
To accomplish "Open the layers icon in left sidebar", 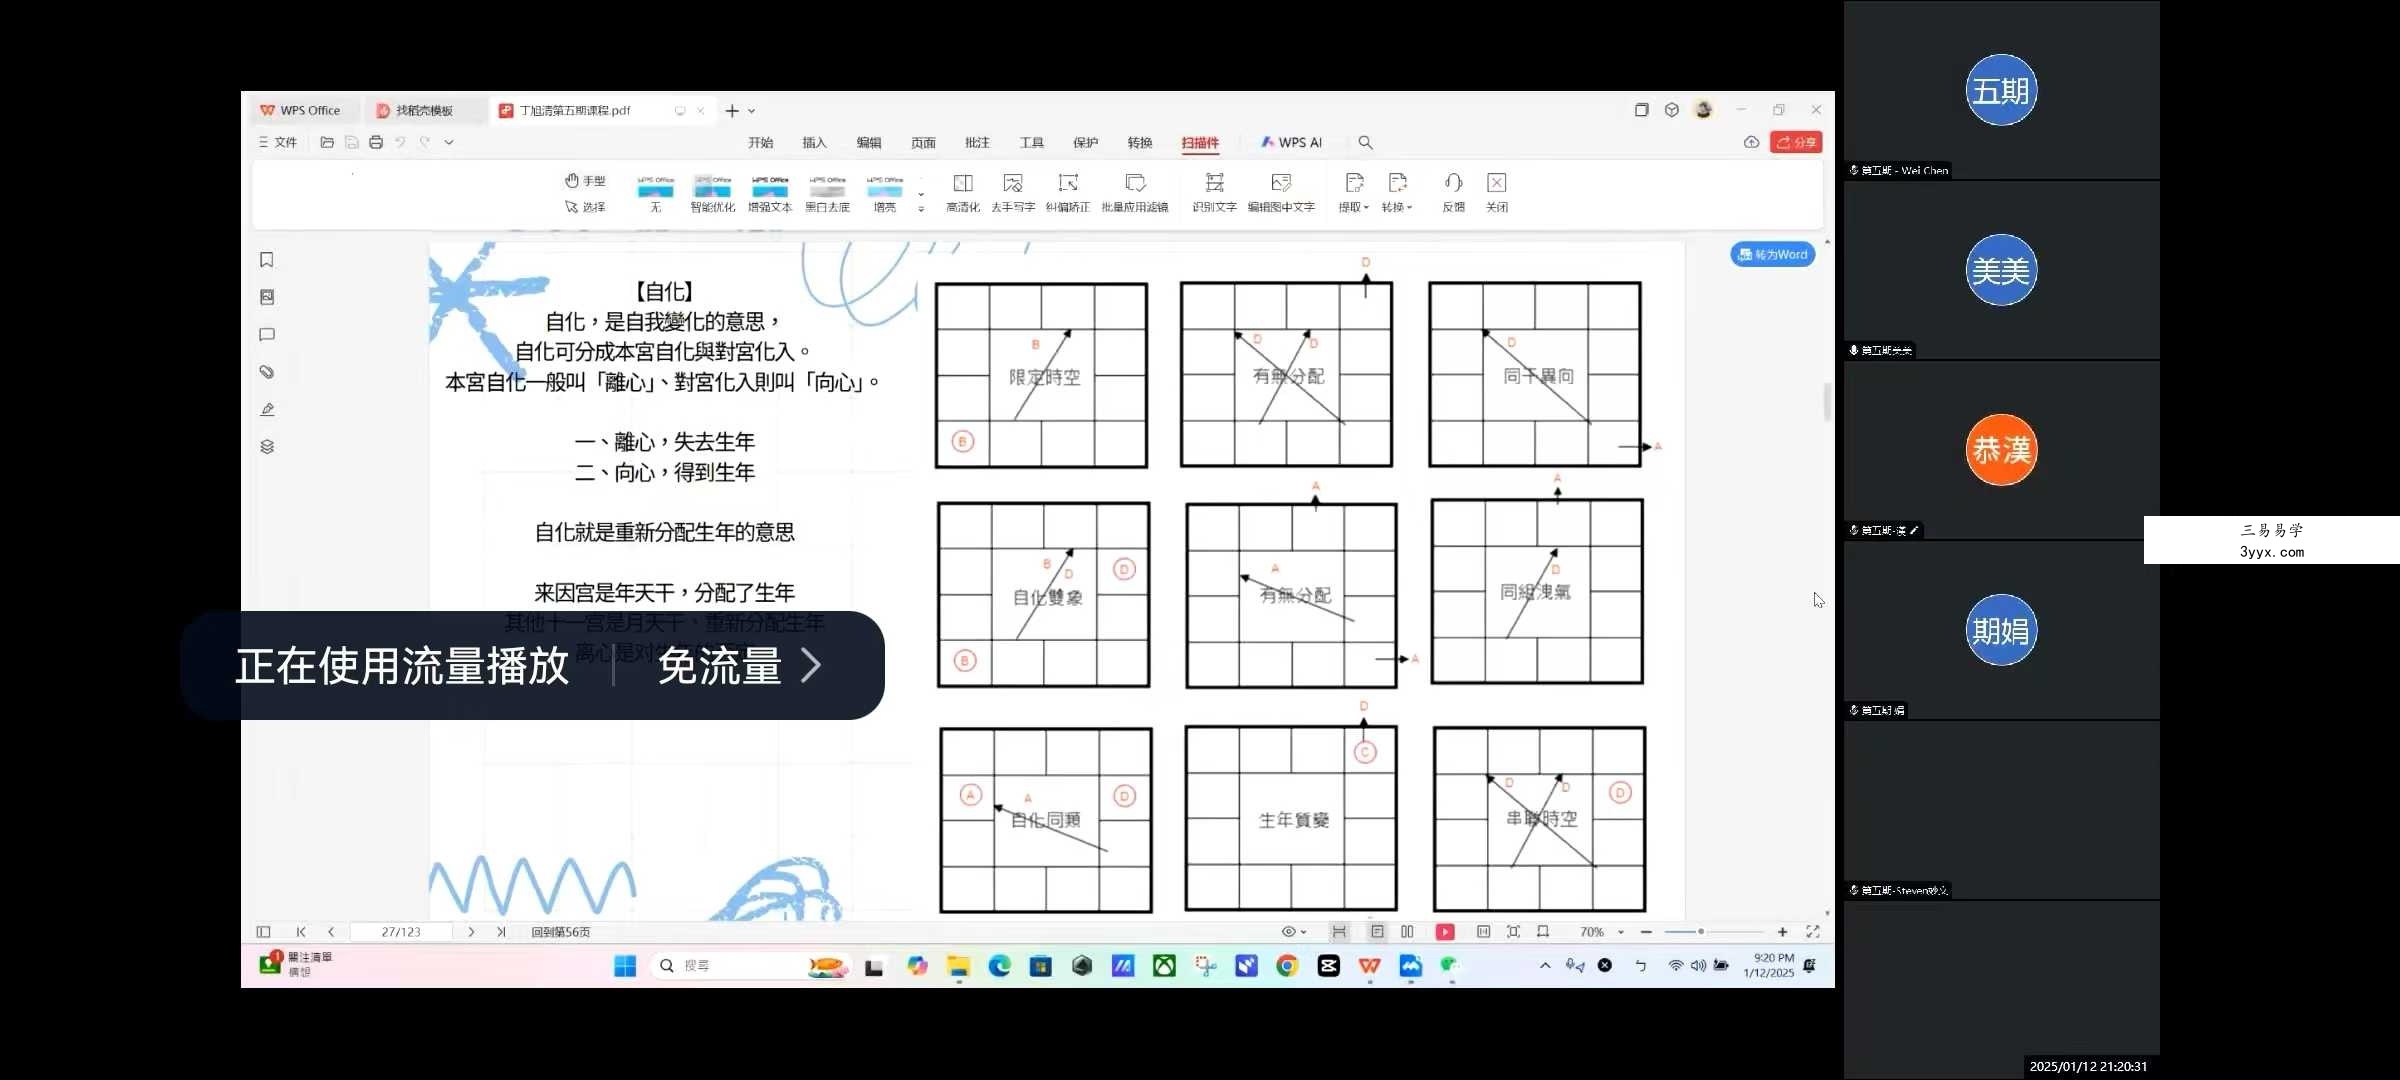I will tap(267, 446).
